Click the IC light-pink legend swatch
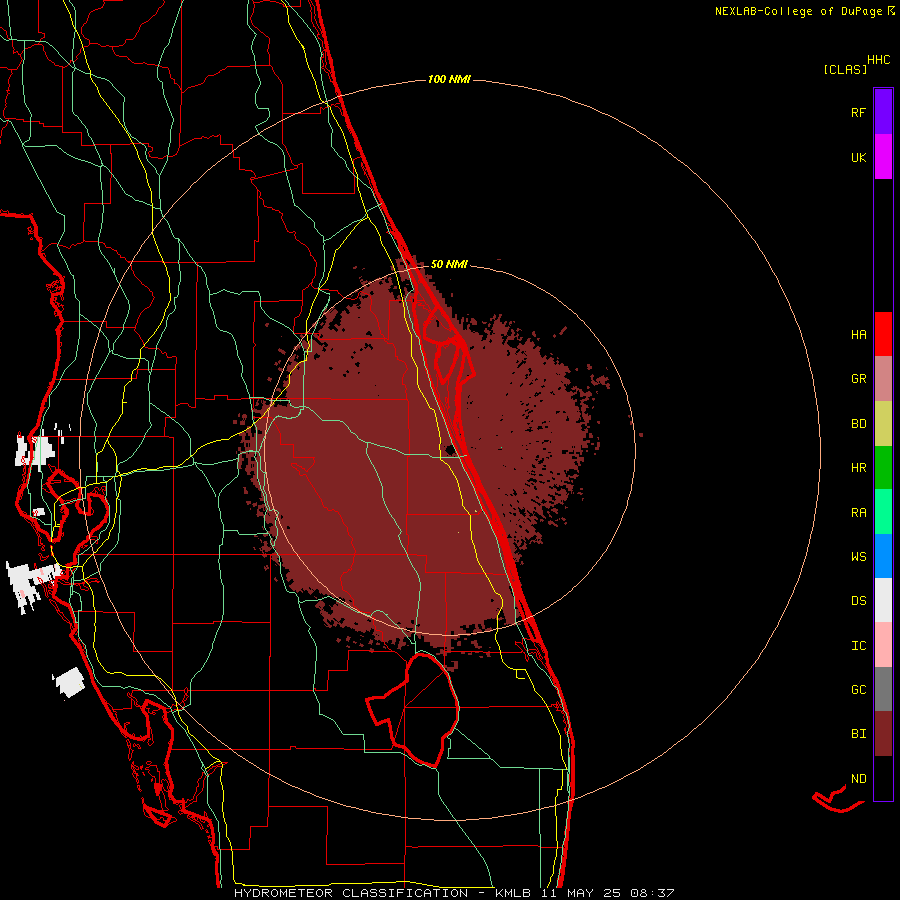 (883, 645)
